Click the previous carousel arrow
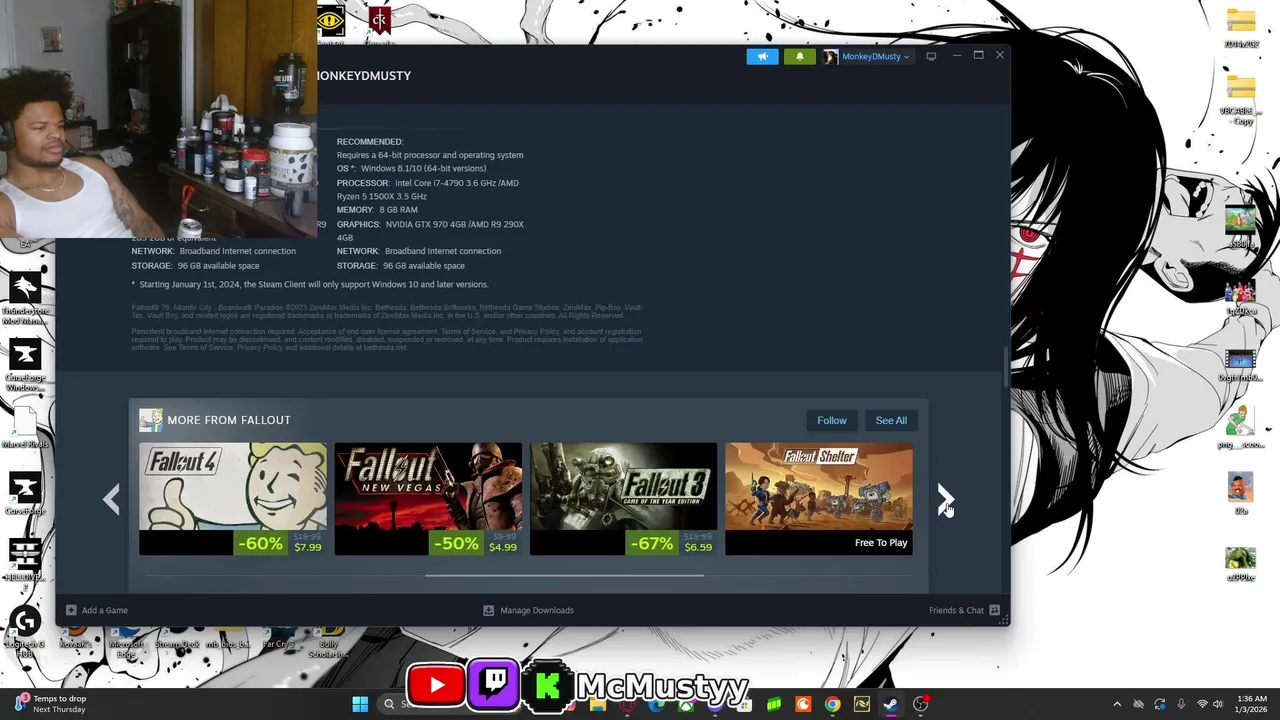The height and width of the screenshot is (720, 1280). (111, 498)
